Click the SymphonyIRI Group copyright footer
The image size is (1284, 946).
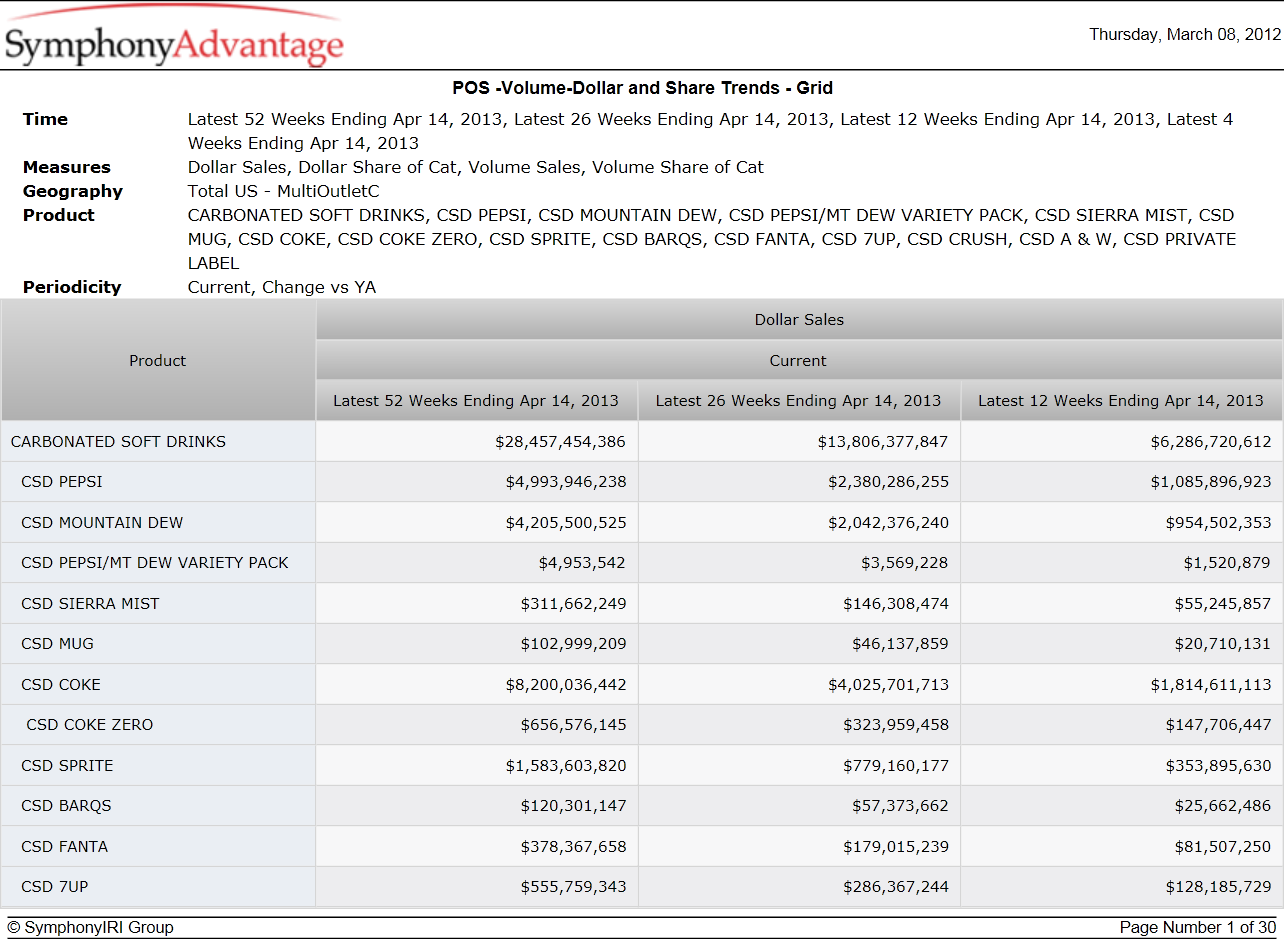(91, 927)
